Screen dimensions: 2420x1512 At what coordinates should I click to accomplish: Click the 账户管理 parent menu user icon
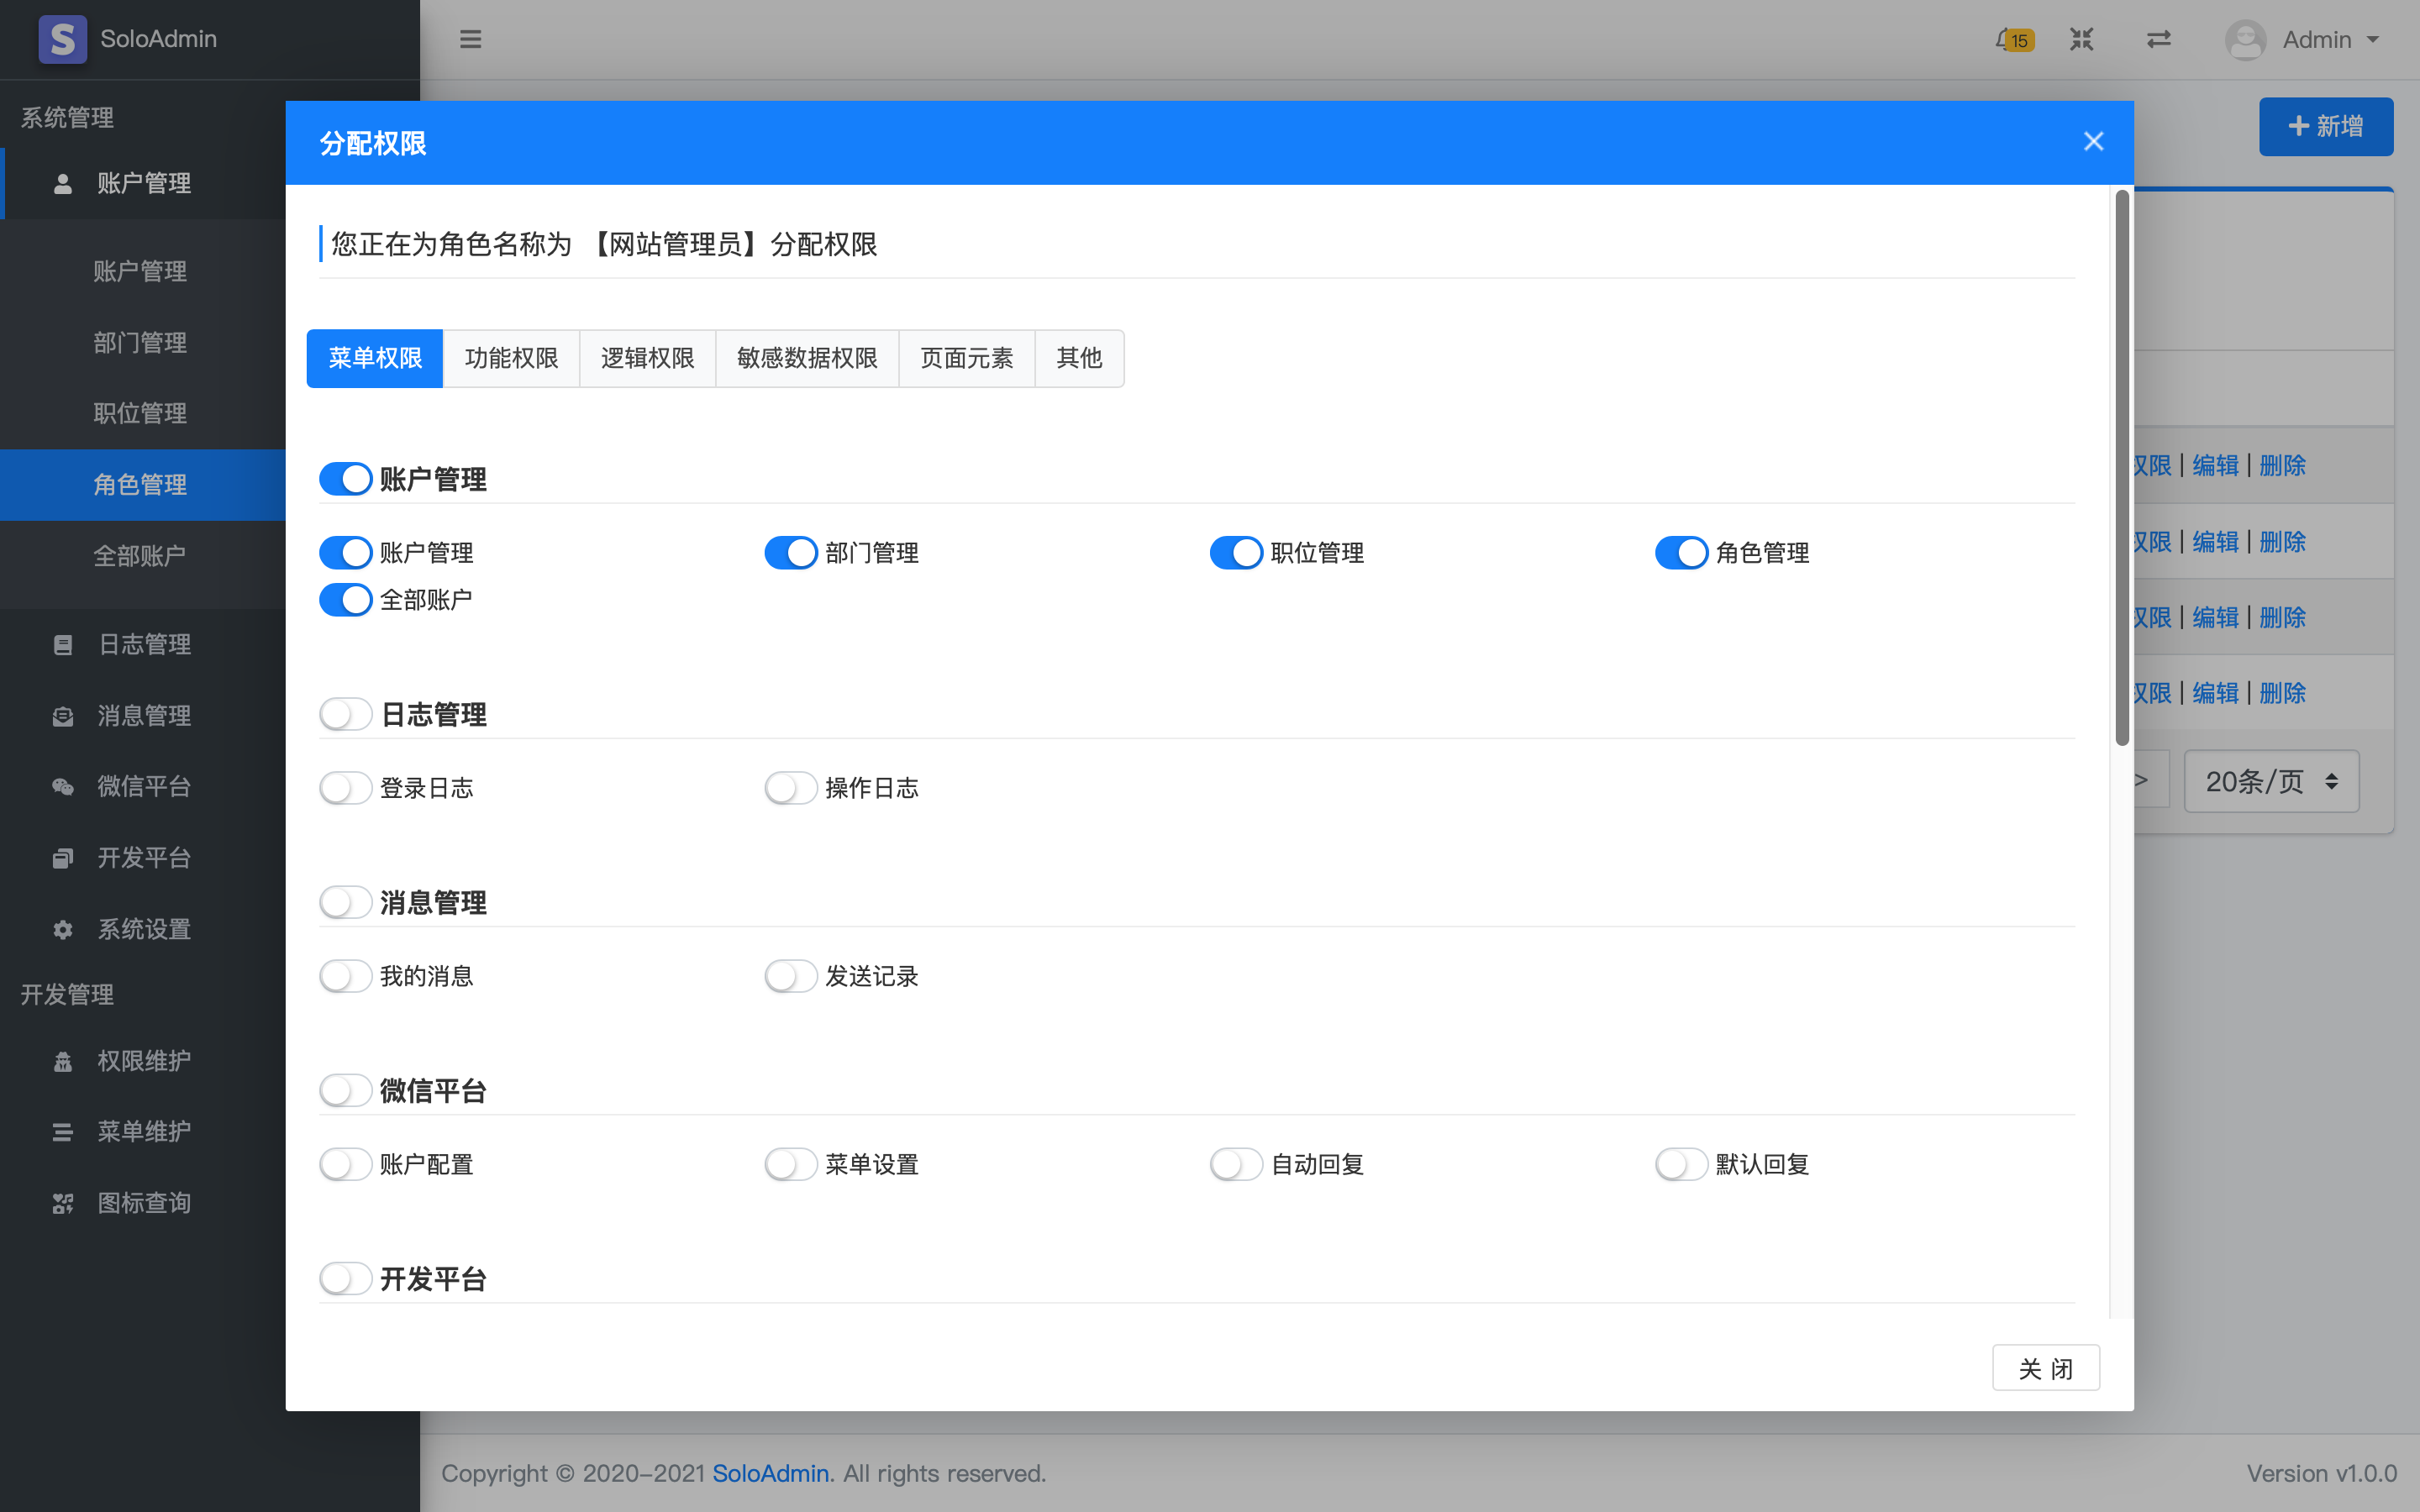click(x=63, y=183)
